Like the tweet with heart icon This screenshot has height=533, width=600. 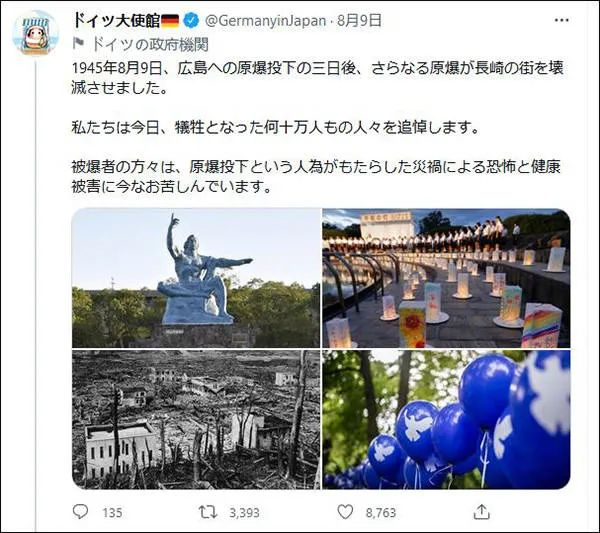click(x=345, y=512)
